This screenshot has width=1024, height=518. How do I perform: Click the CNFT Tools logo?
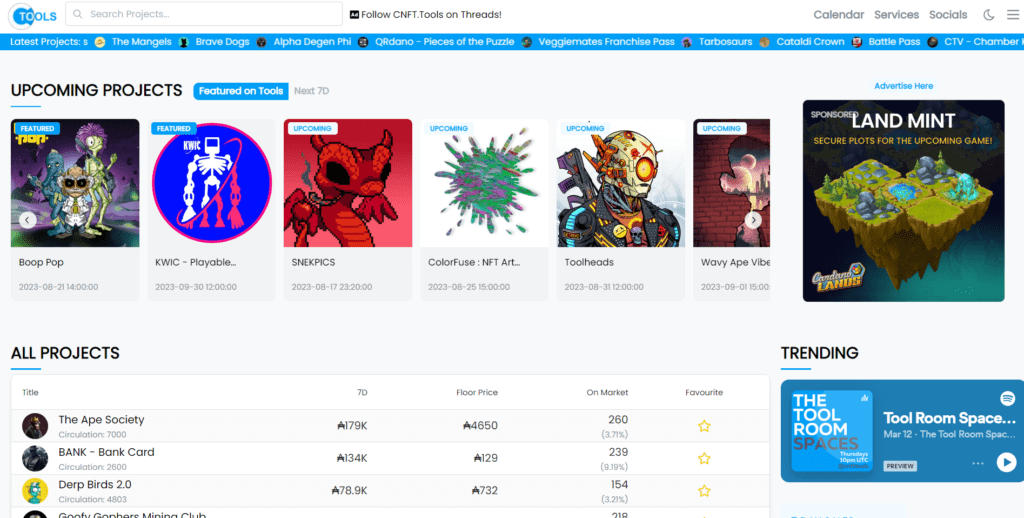pos(33,16)
